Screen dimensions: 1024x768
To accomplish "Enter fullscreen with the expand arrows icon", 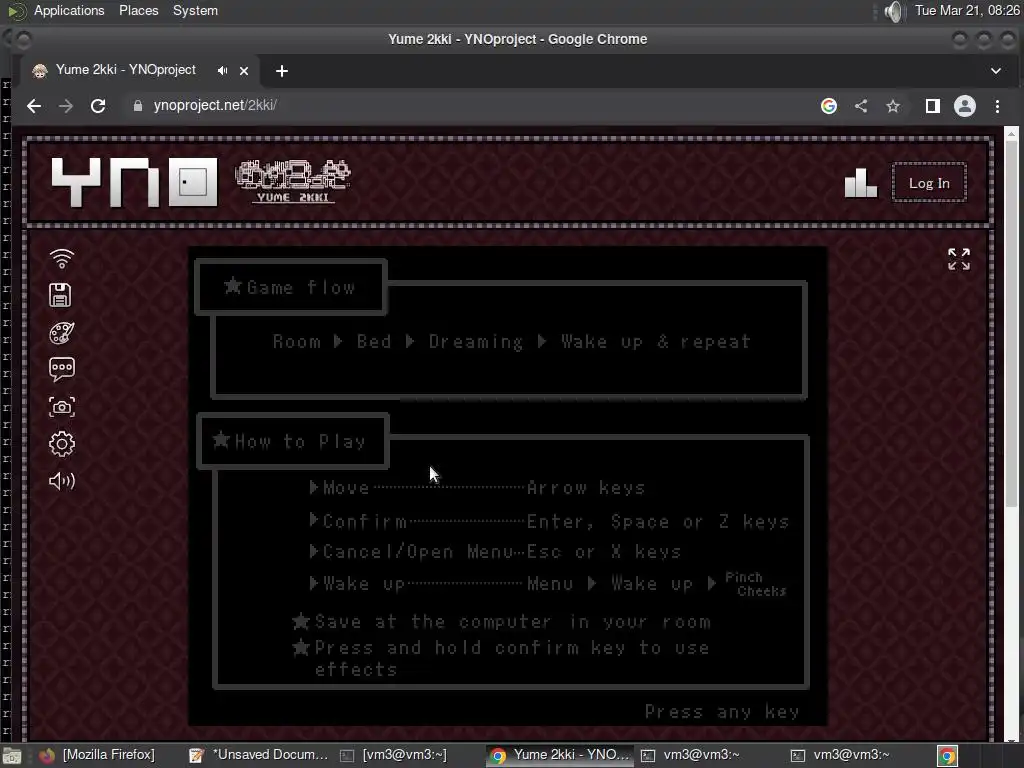I will pos(959,259).
